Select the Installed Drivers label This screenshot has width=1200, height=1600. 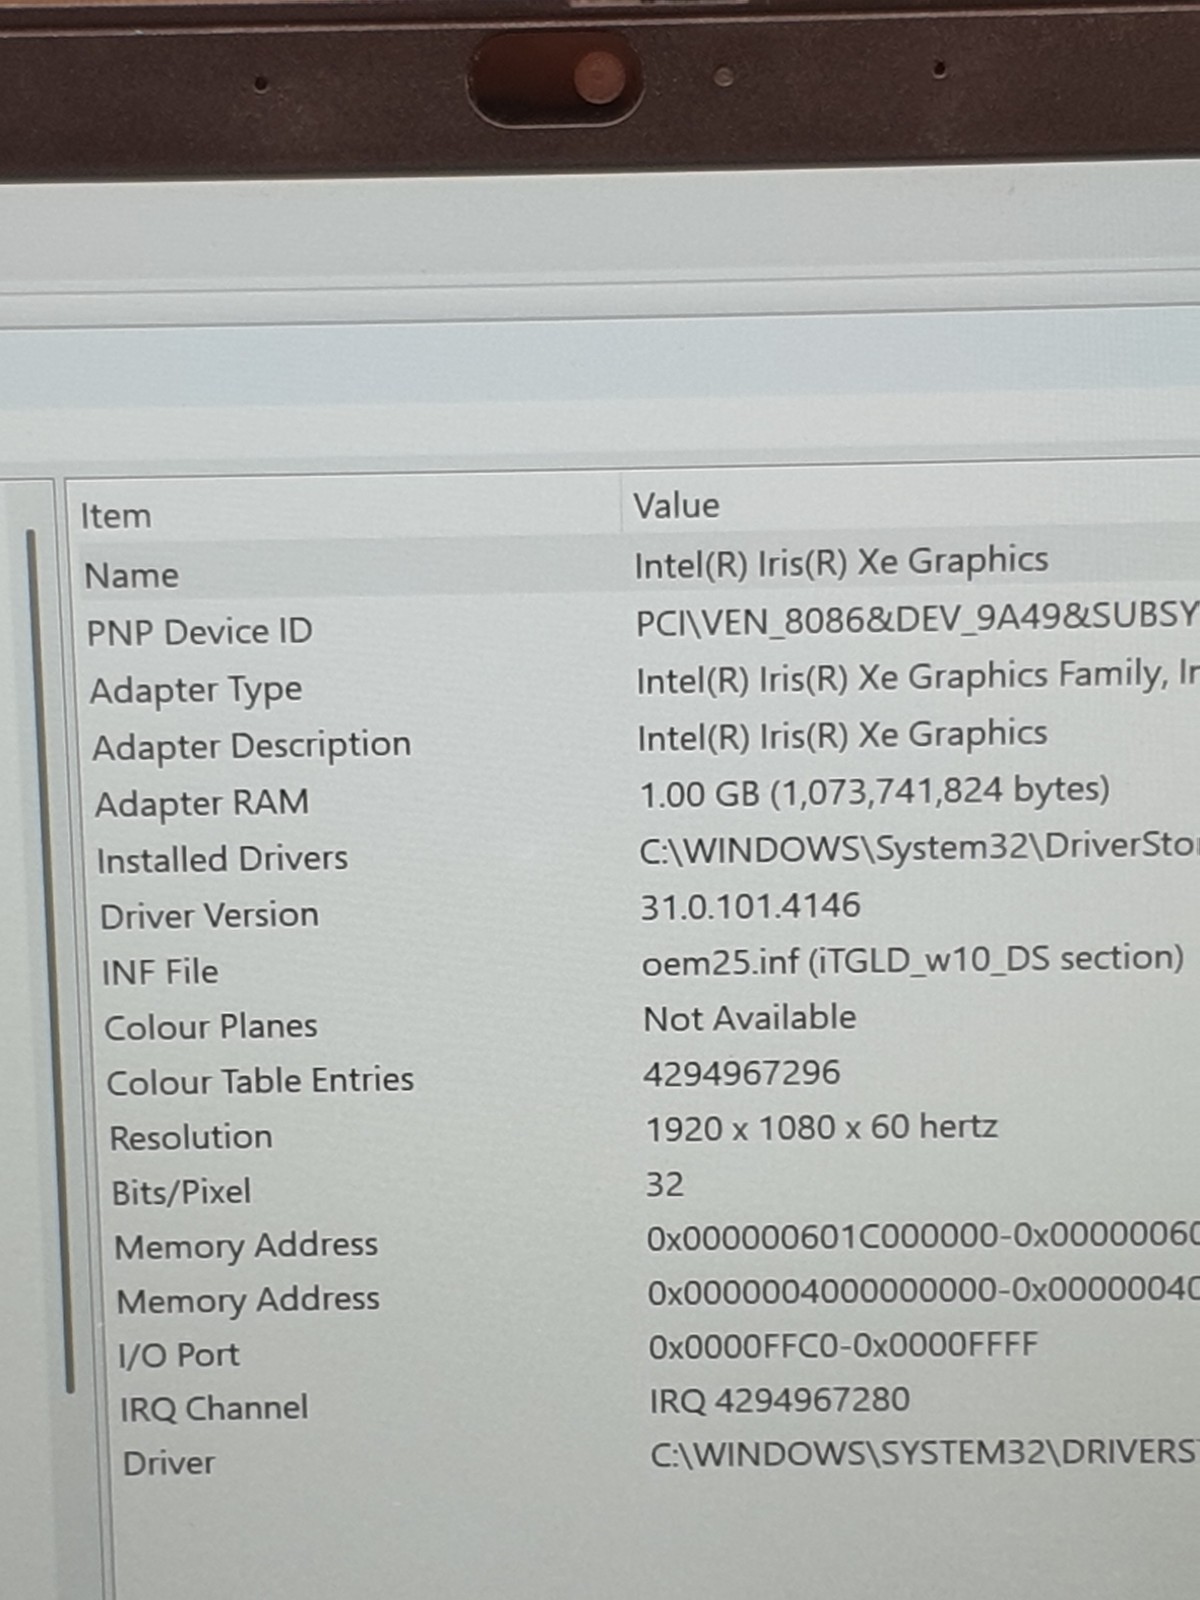[222, 859]
